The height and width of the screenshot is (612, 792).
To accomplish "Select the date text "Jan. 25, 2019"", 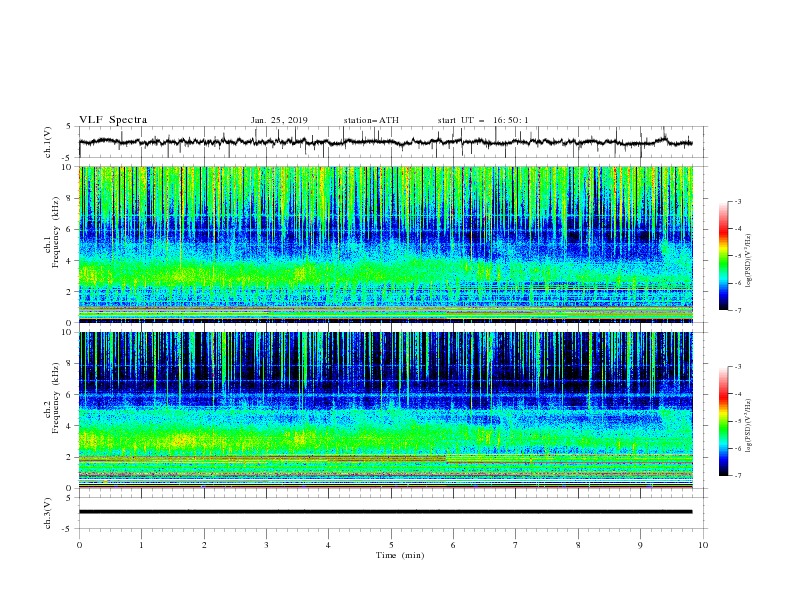I will click(279, 120).
